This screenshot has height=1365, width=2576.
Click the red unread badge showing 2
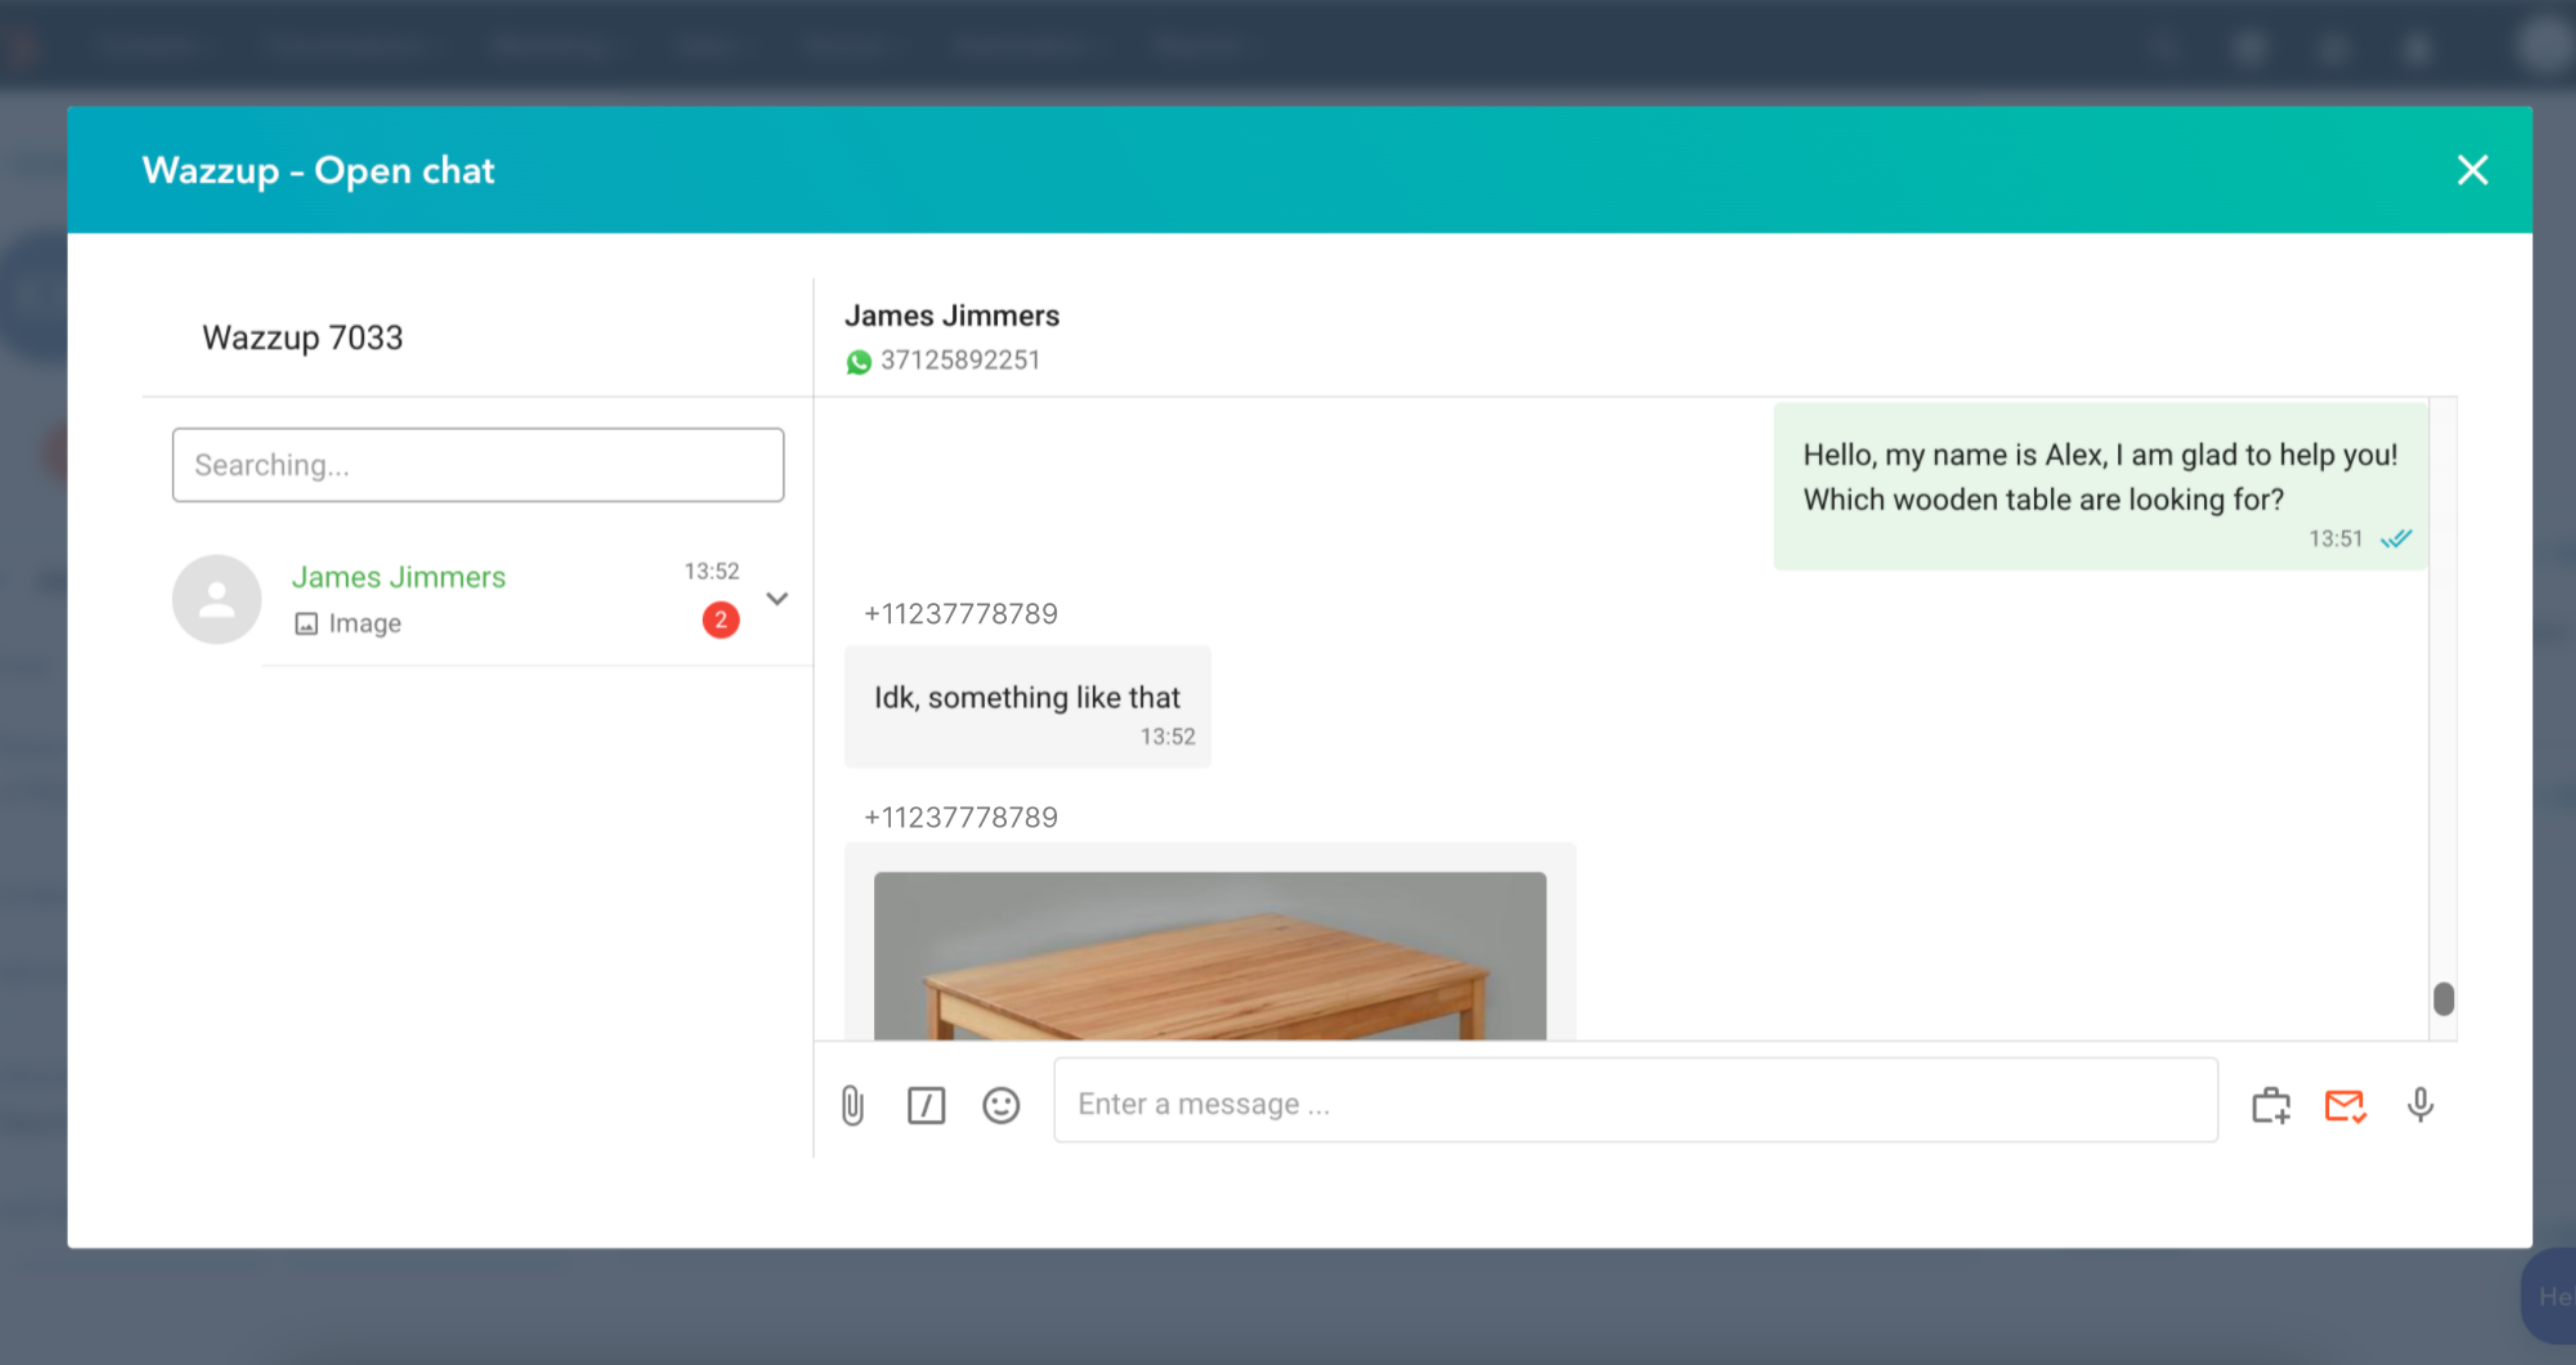pos(720,620)
